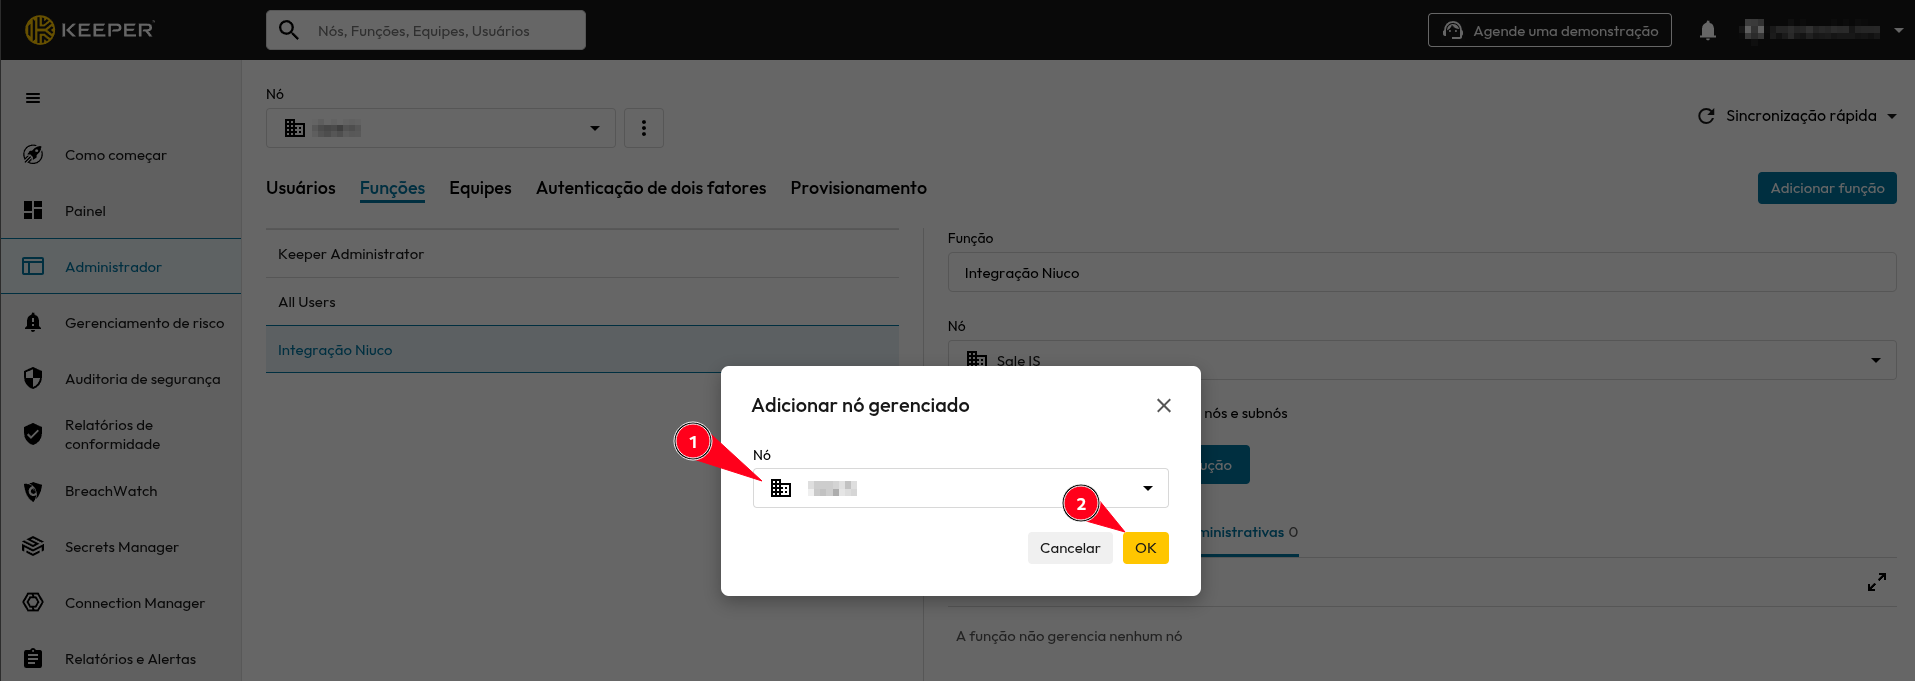Image resolution: width=1915 pixels, height=681 pixels.
Task: Open the Provisionamento tab
Action: pyautogui.click(x=859, y=188)
